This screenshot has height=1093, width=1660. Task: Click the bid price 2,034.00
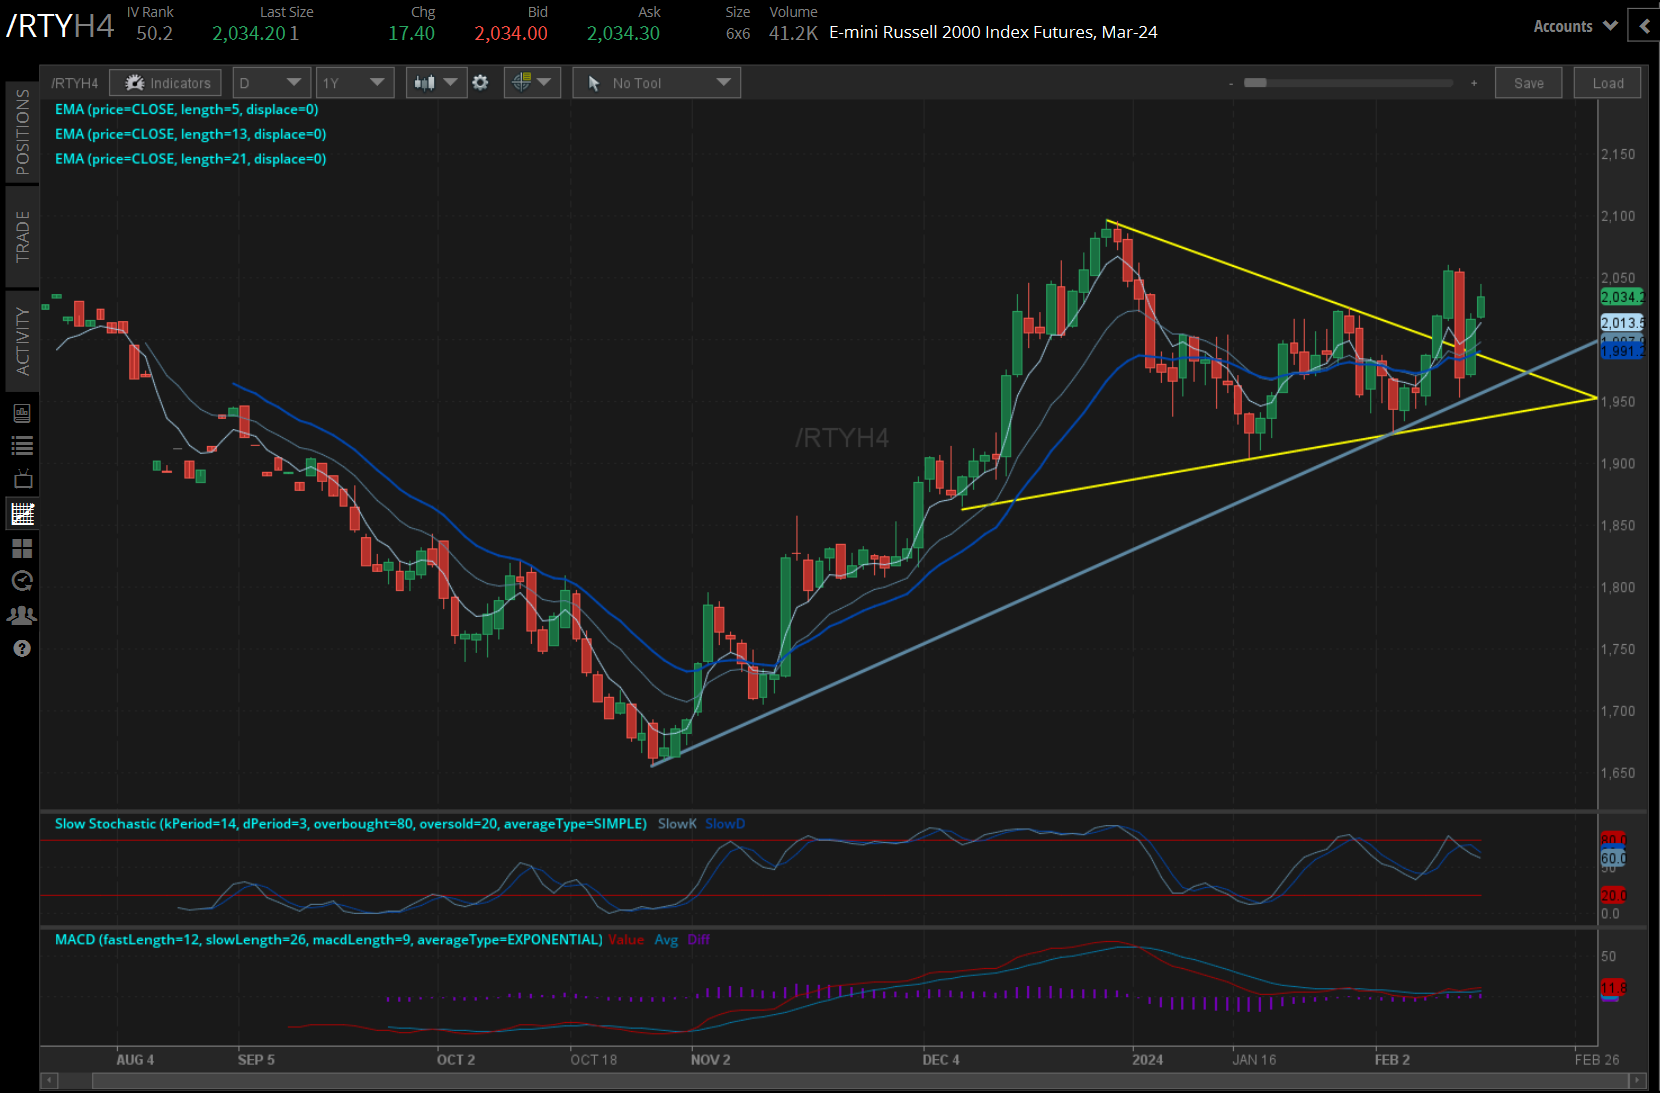coord(511,33)
